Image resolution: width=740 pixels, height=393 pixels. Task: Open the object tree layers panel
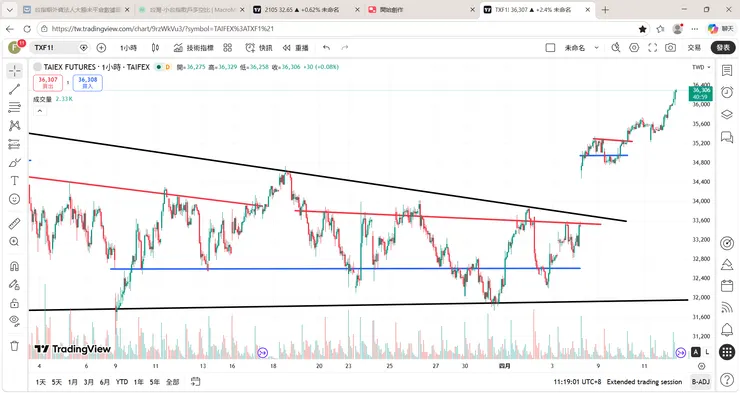[727, 114]
